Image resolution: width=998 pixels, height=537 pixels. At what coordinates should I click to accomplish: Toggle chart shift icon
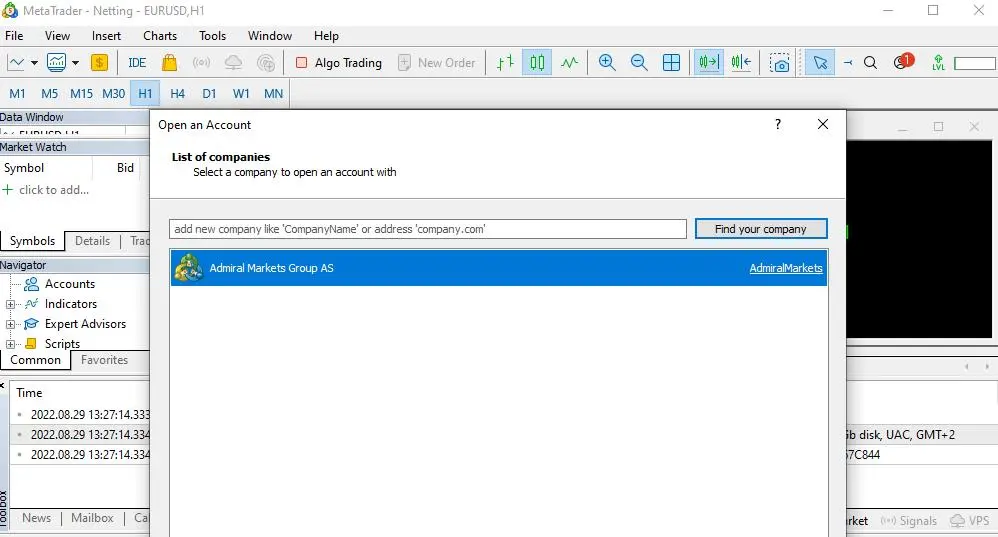(x=741, y=62)
